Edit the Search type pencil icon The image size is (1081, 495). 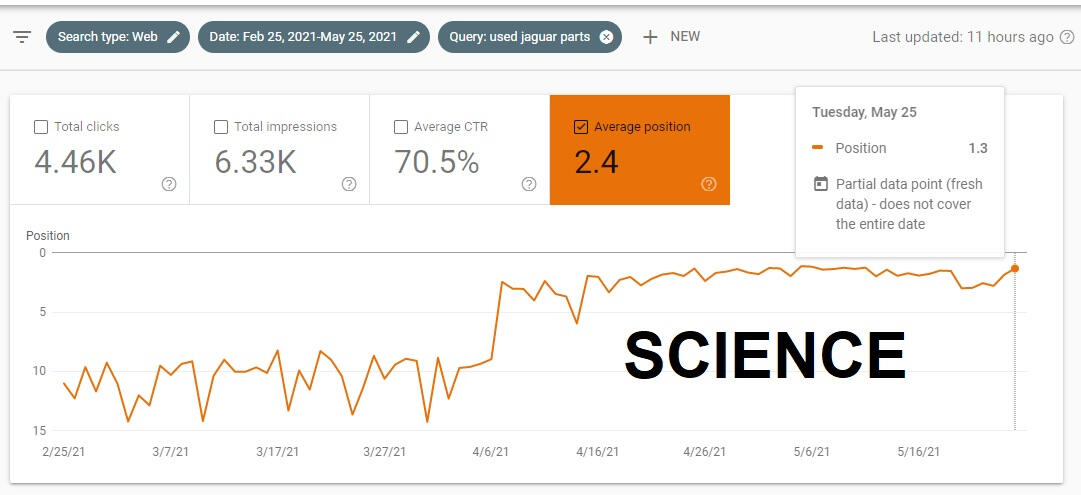pyautogui.click(x=174, y=37)
